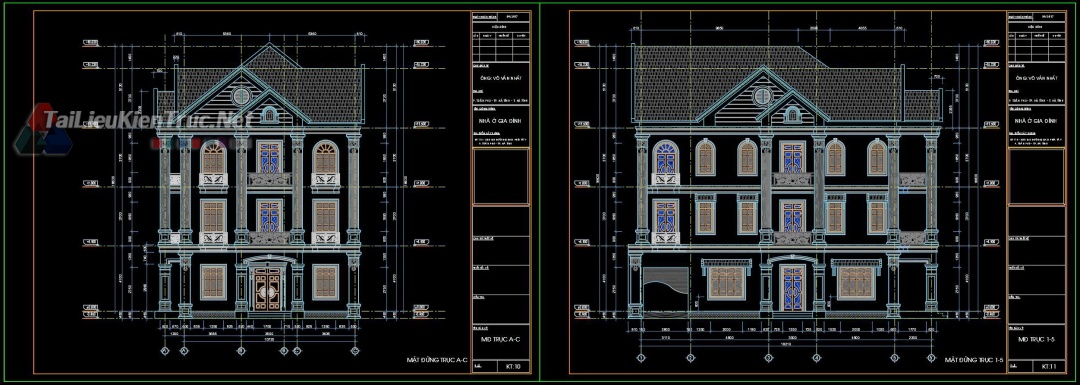Select the MĐ TRỤC 1-5 title block label

pyautogui.click(x=1036, y=340)
